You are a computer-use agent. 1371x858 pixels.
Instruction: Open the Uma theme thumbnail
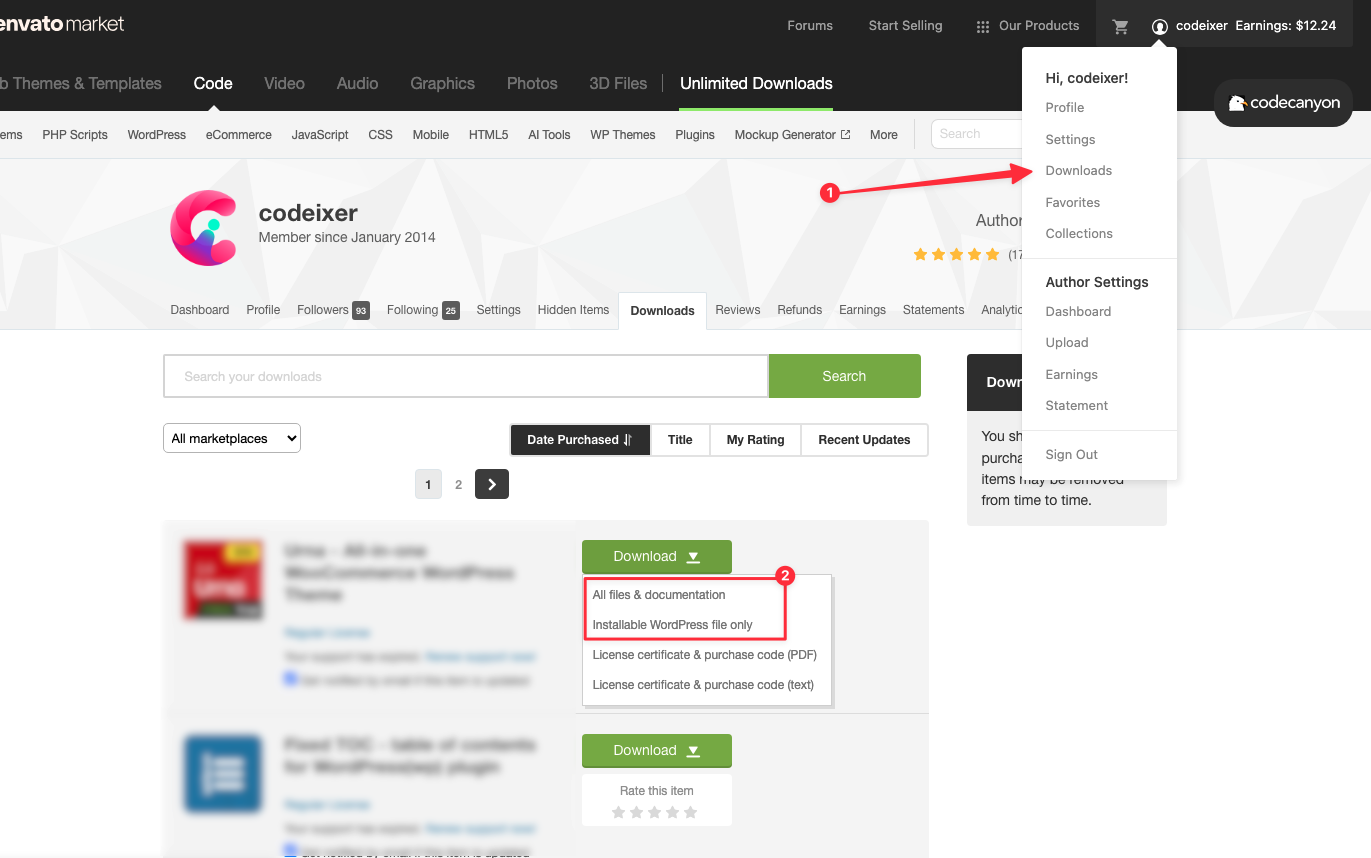pyautogui.click(x=223, y=580)
